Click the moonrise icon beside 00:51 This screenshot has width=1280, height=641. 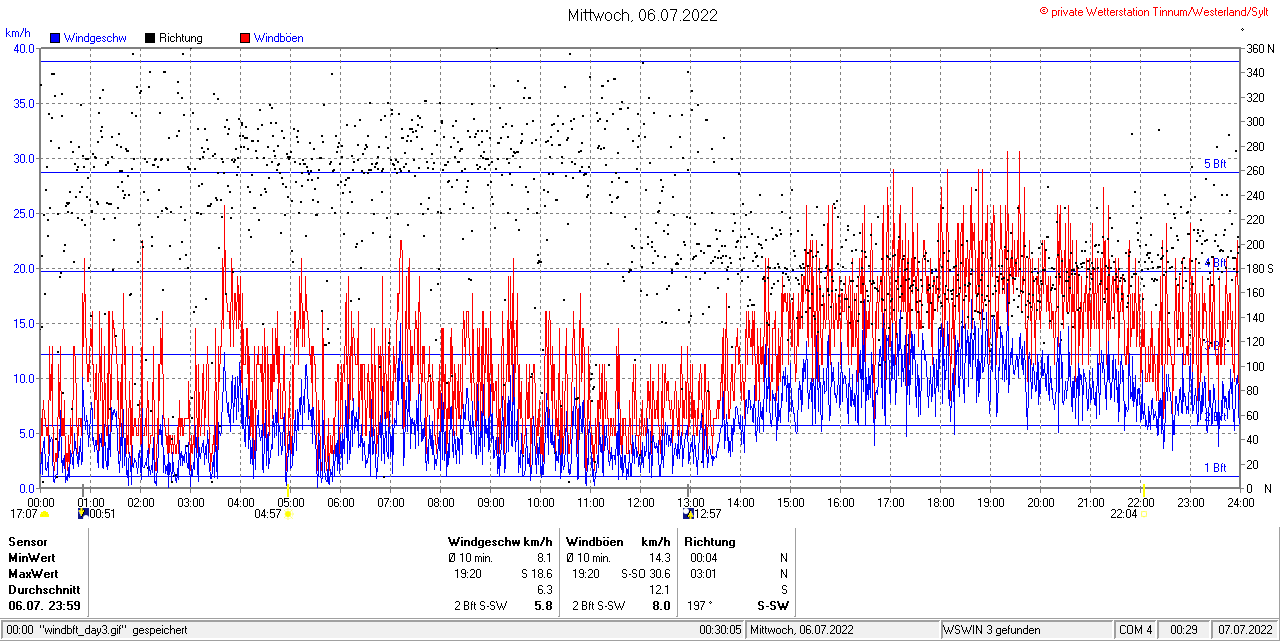click(x=83, y=514)
